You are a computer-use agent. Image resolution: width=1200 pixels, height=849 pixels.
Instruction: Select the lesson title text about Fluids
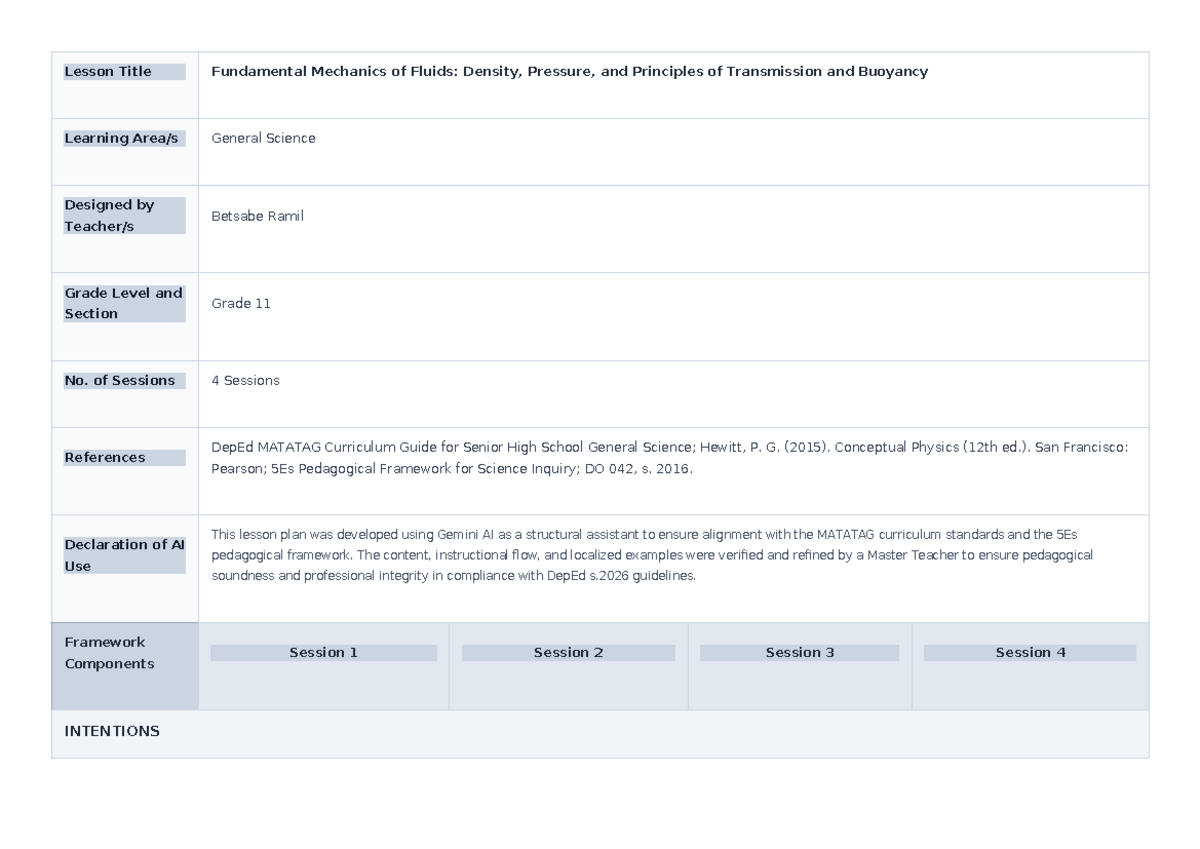(x=569, y=72)
